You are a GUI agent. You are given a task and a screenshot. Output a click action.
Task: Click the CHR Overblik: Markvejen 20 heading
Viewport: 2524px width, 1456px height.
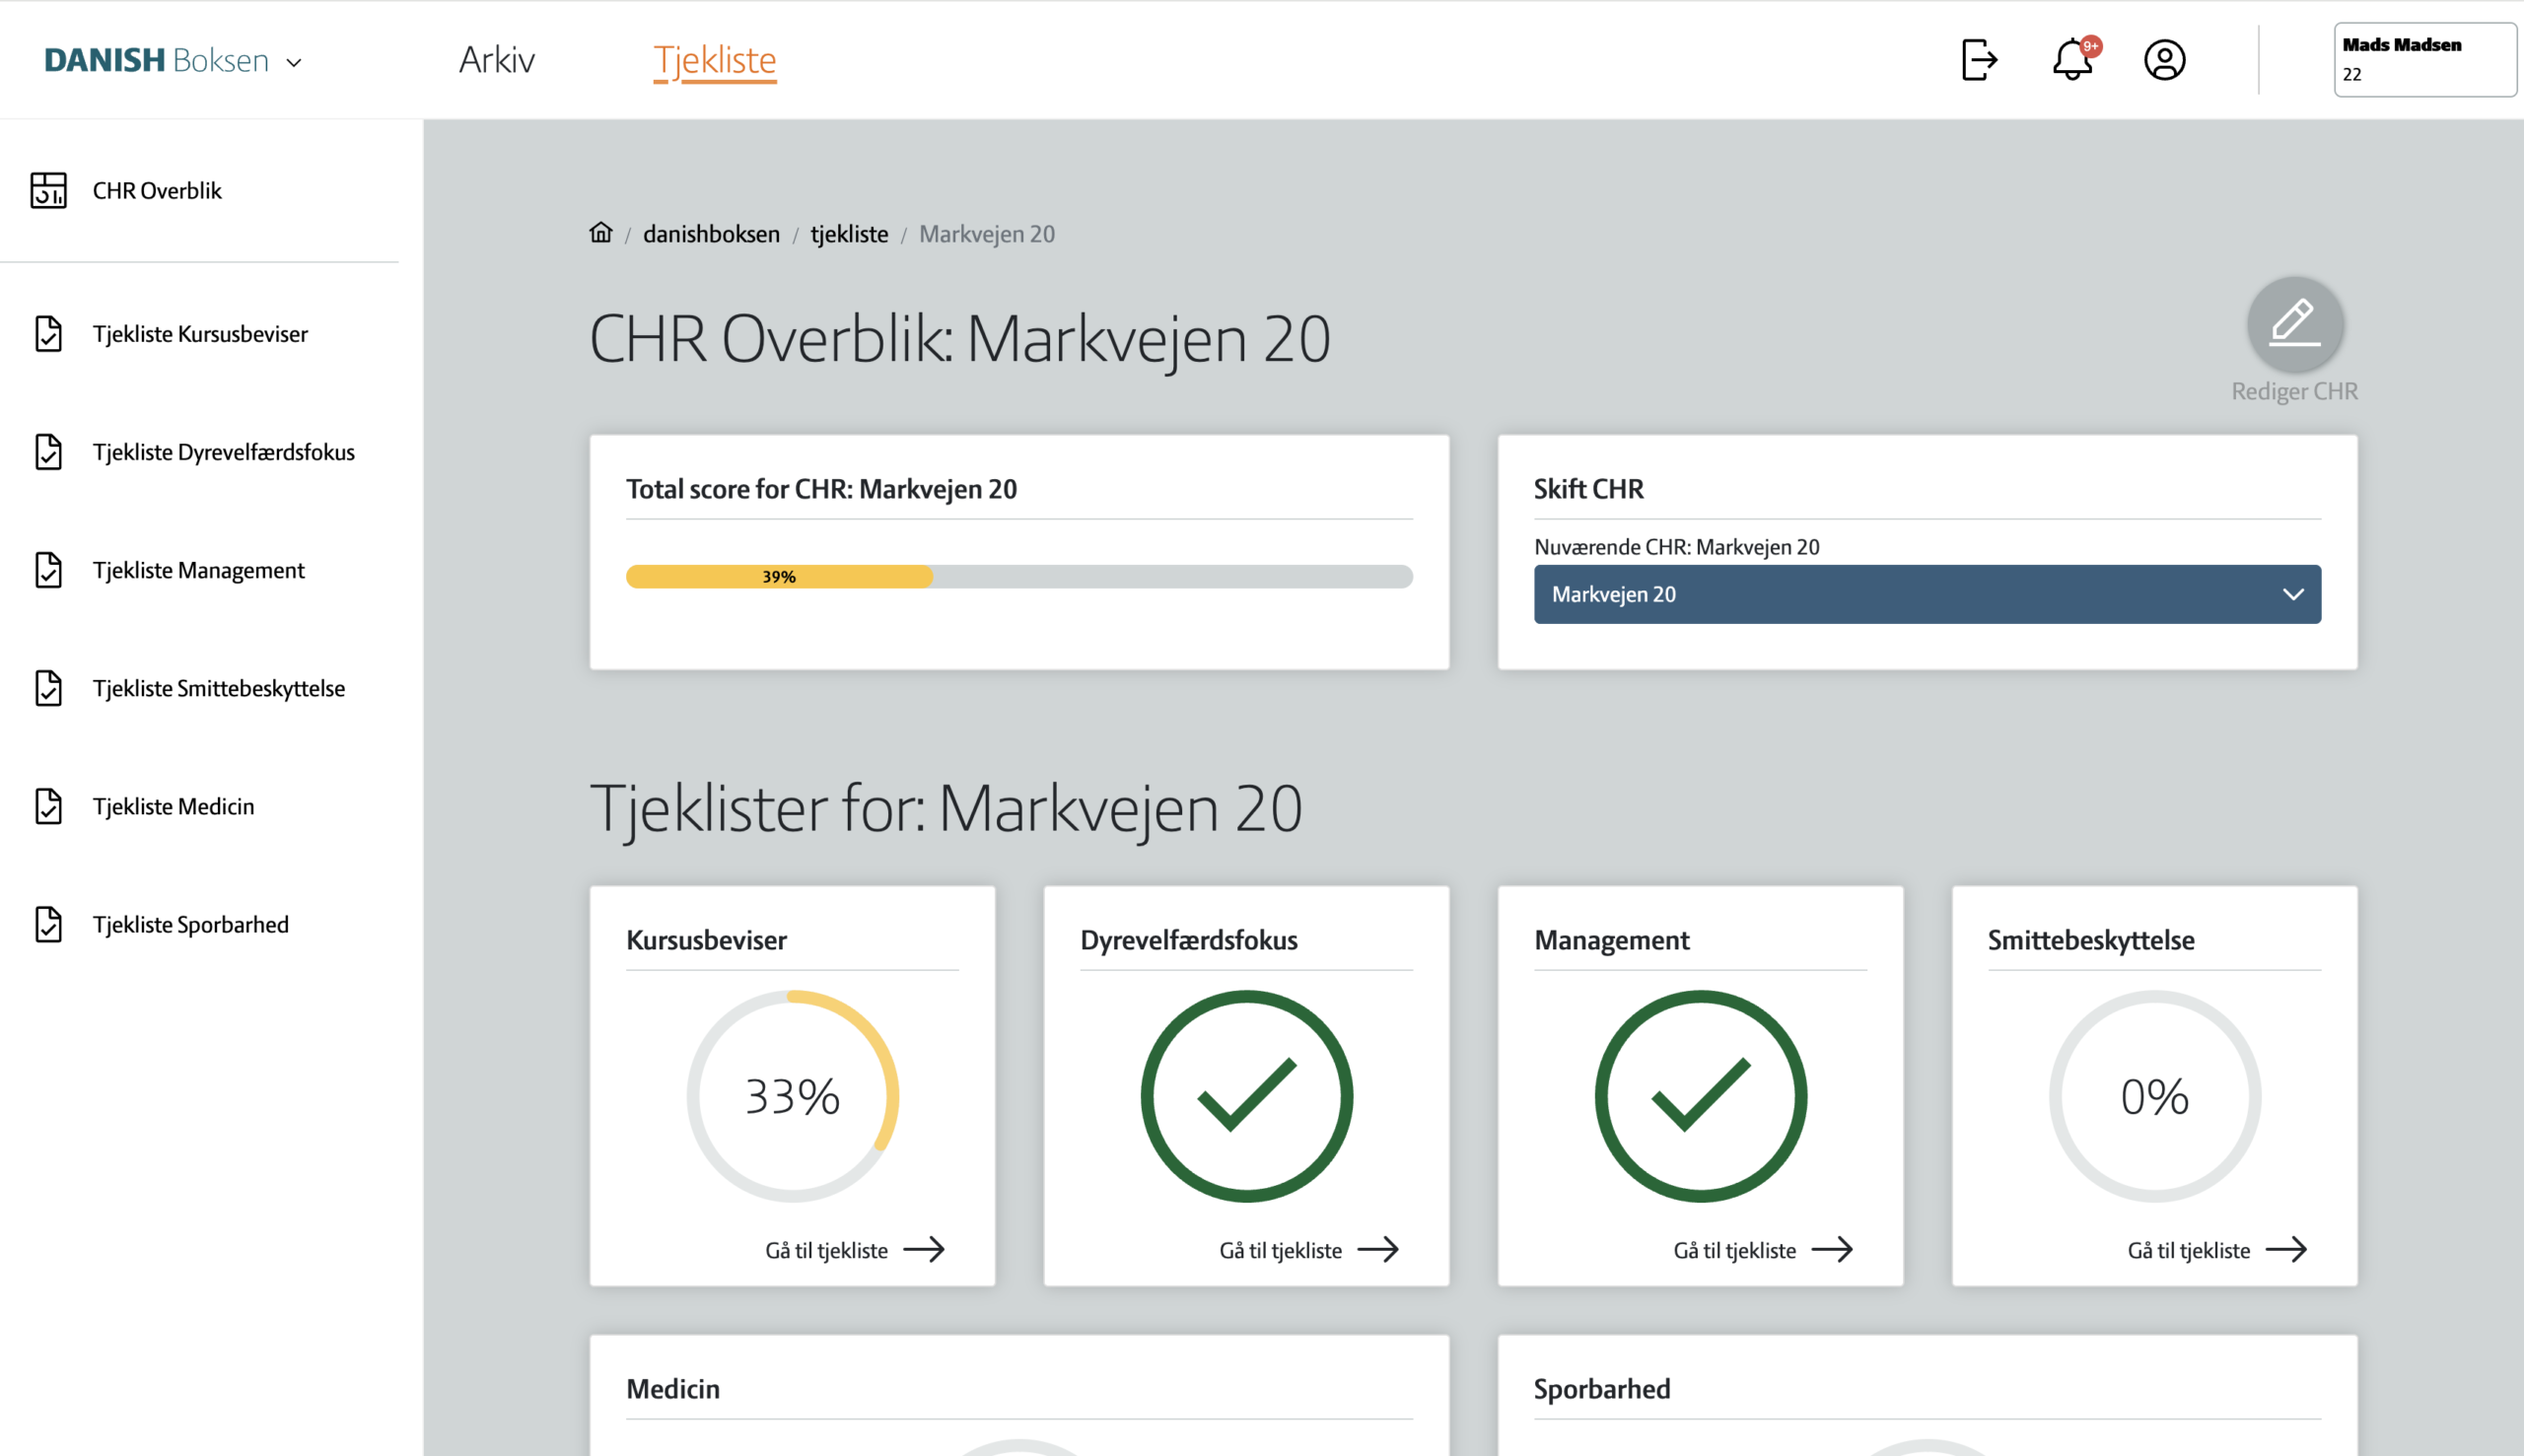click(960, 338)
